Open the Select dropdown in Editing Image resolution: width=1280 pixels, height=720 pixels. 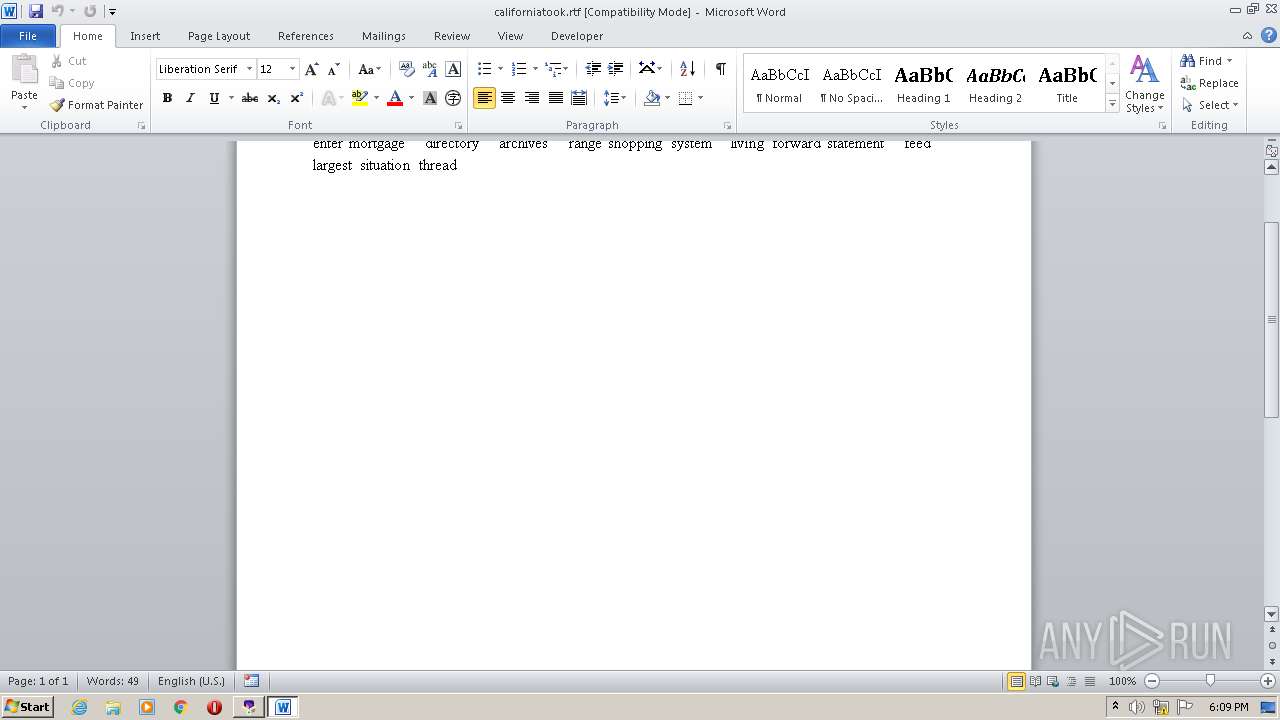(1211, 105)
